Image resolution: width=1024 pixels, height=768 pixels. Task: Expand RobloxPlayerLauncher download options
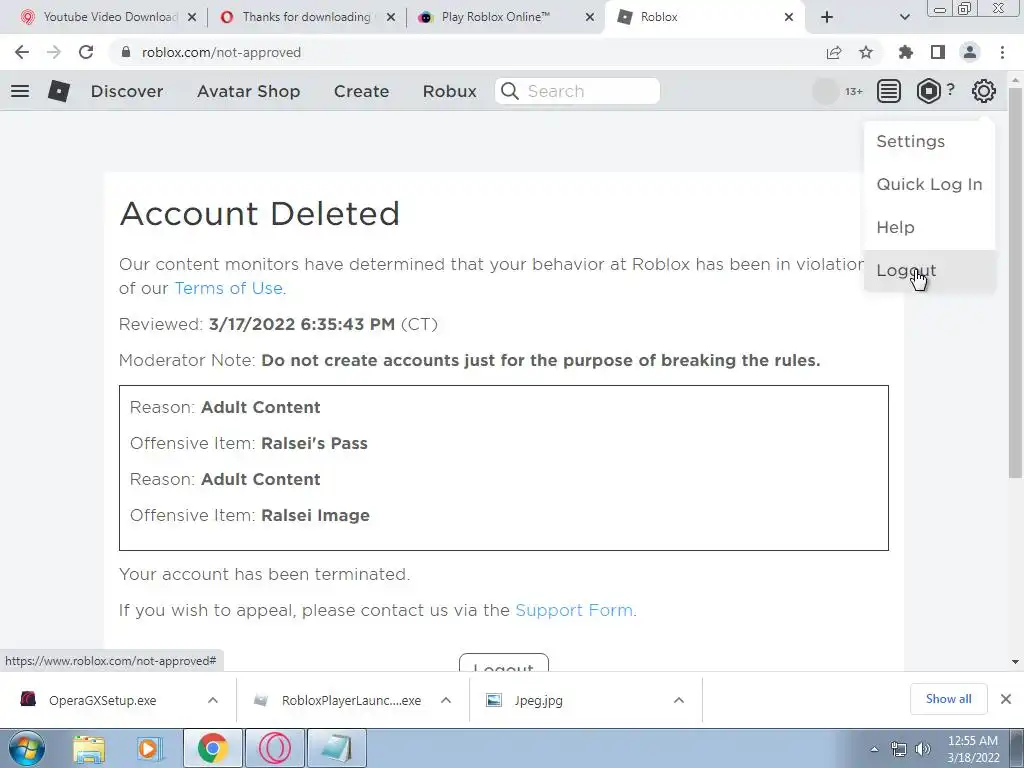[x=446, y=700]
